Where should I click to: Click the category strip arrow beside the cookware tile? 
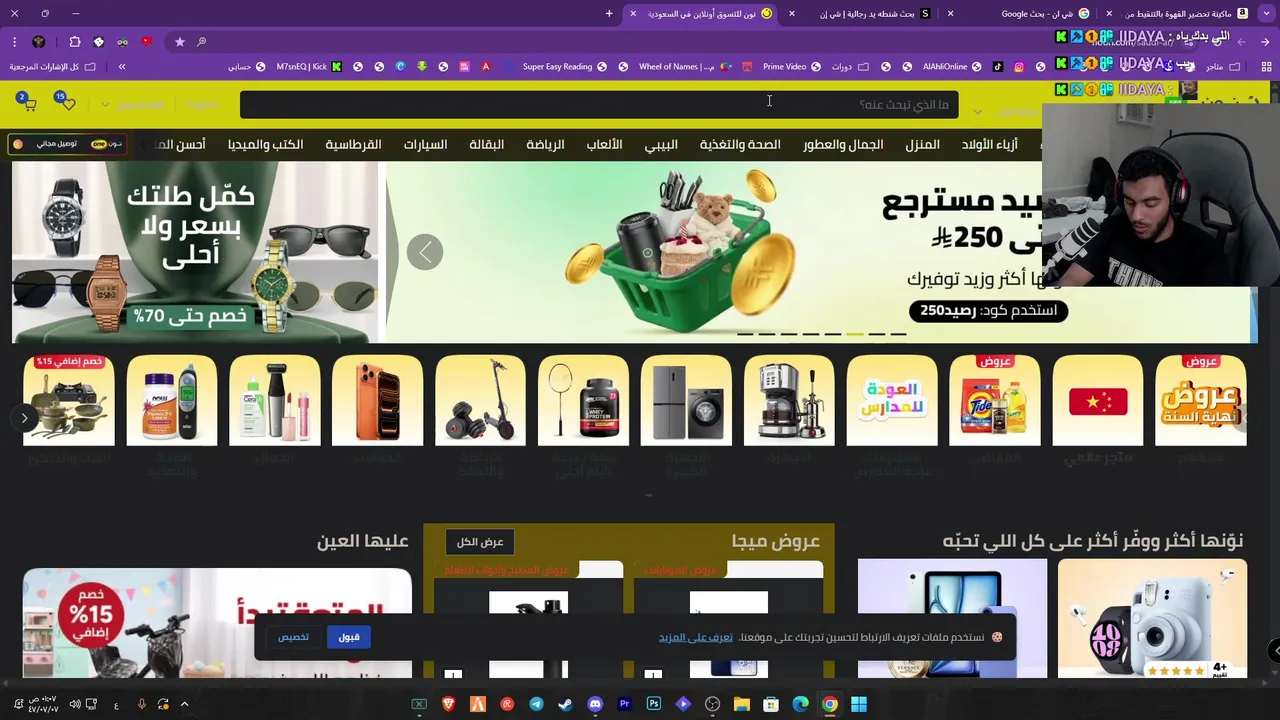24,418
